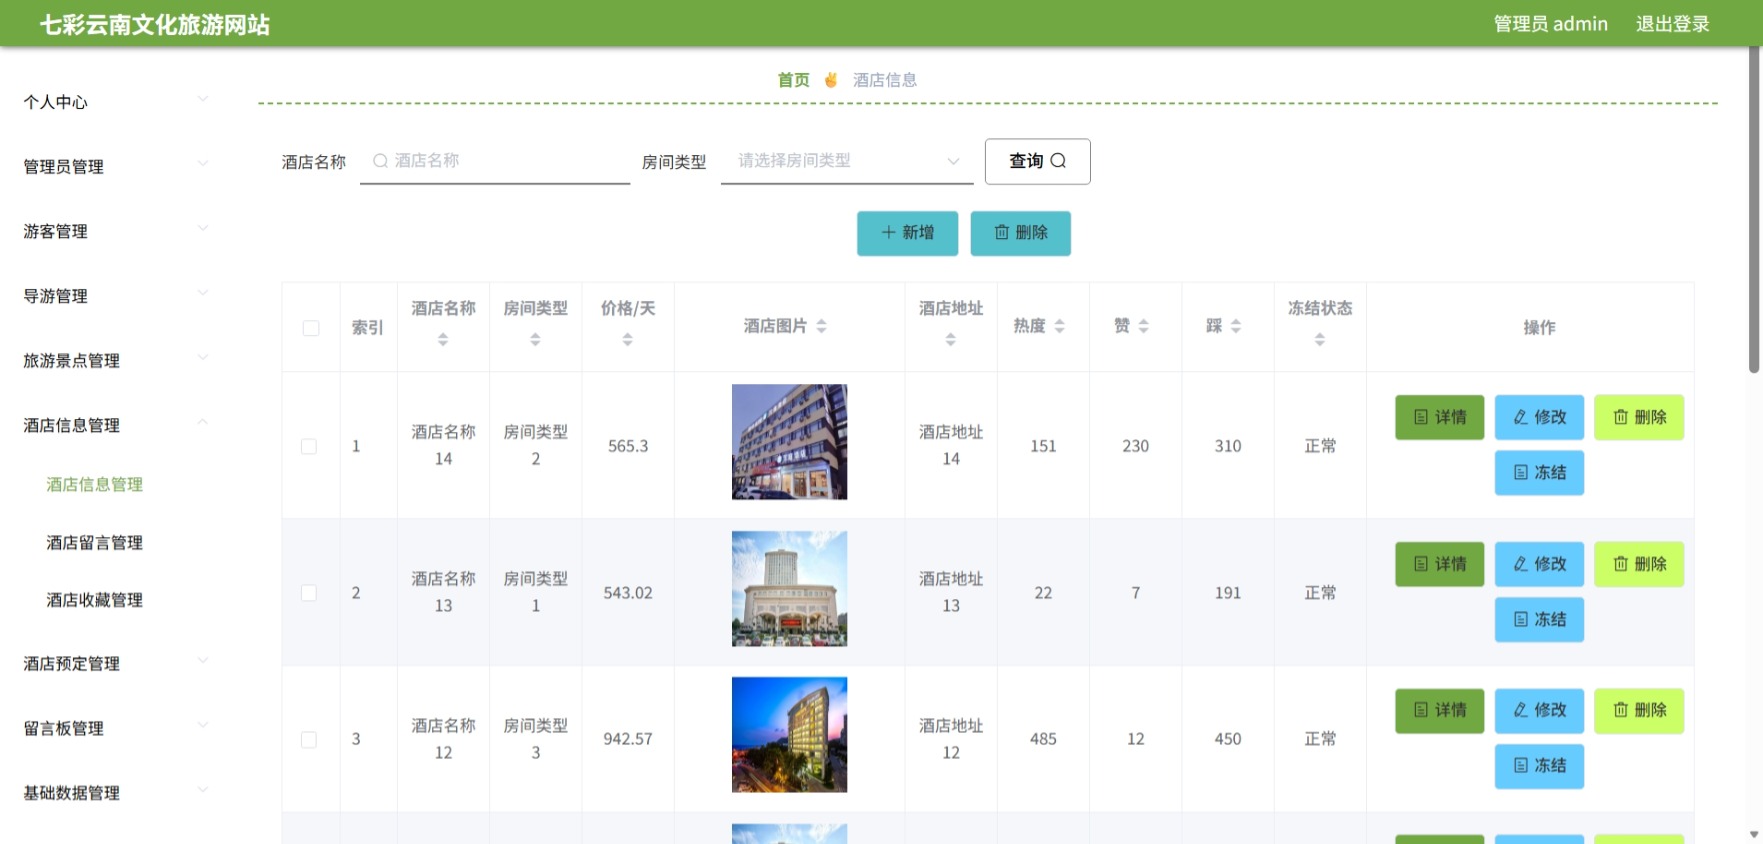View 详情 for 酒店名称12
This screenshot has width=1763, height=844.
click(x=1439, y=710)
